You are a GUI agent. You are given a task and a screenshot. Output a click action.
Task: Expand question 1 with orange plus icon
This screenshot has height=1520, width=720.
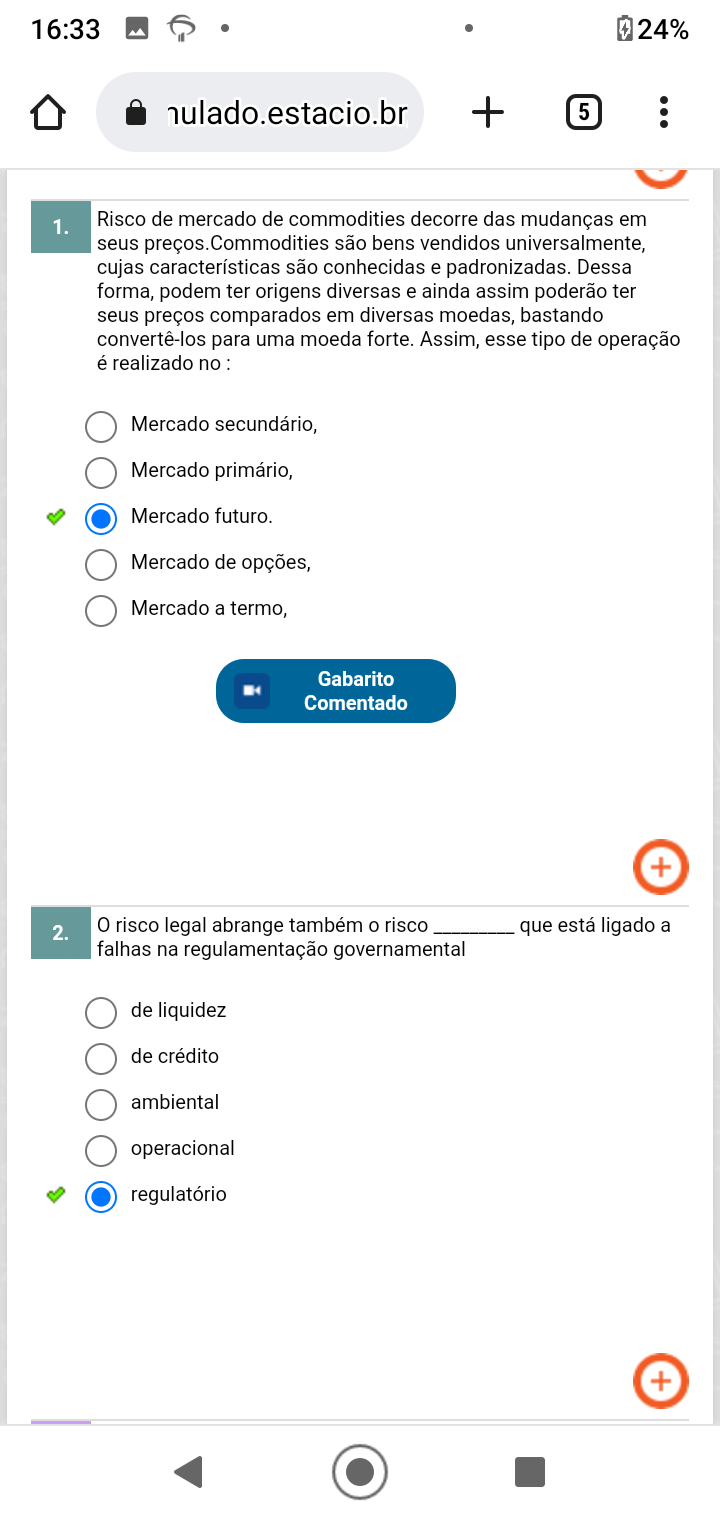click(661, 867)
